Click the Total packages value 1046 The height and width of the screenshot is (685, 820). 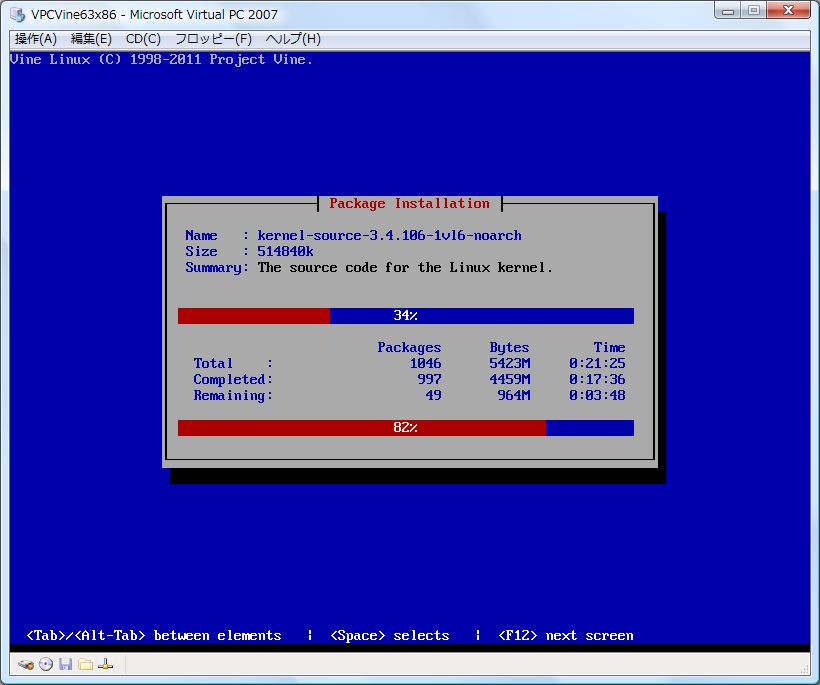click(425, 363)
